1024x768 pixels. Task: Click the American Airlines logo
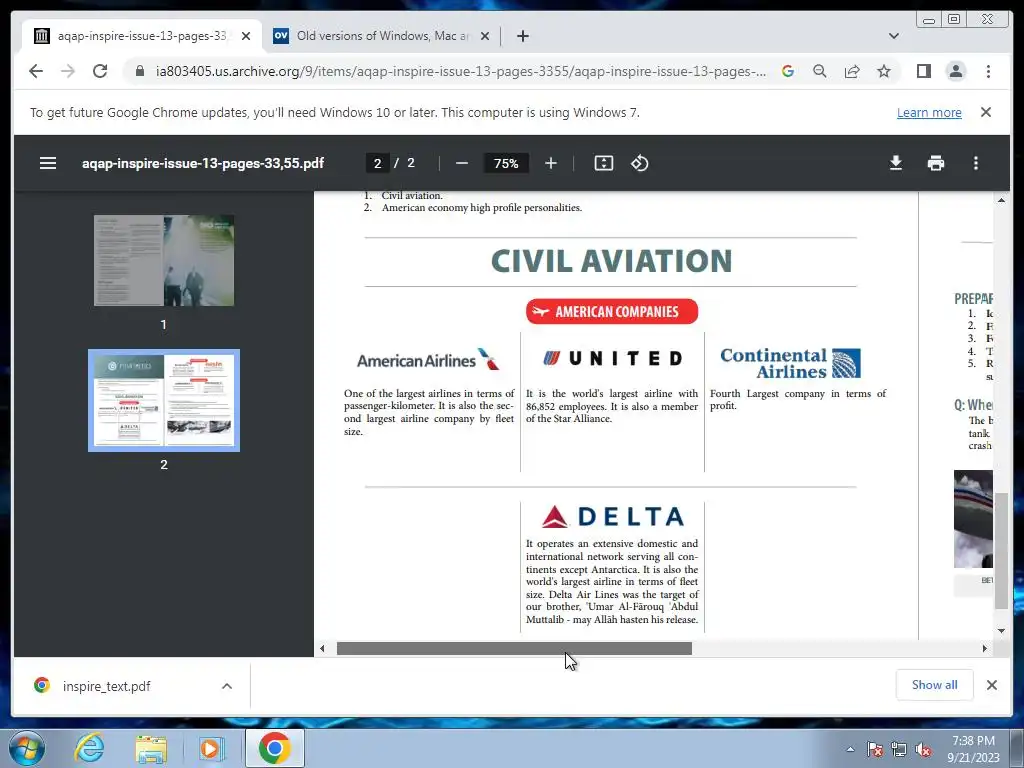point(428,360)
